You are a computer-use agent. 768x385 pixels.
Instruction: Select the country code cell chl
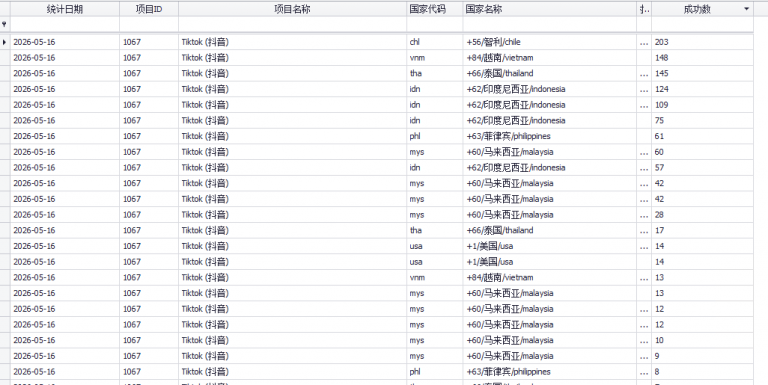tap(434, 42)
